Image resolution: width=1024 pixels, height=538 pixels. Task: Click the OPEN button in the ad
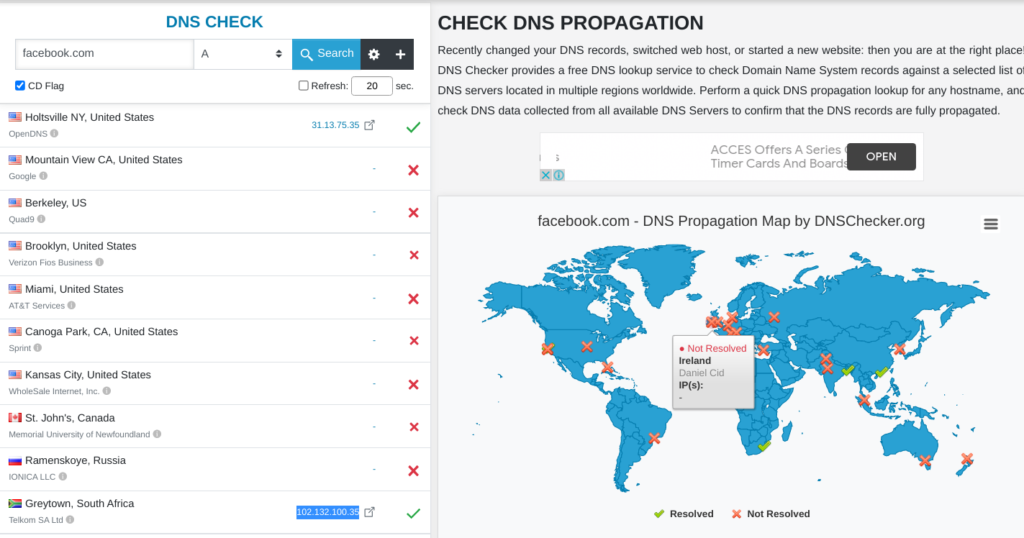point(881,157)
